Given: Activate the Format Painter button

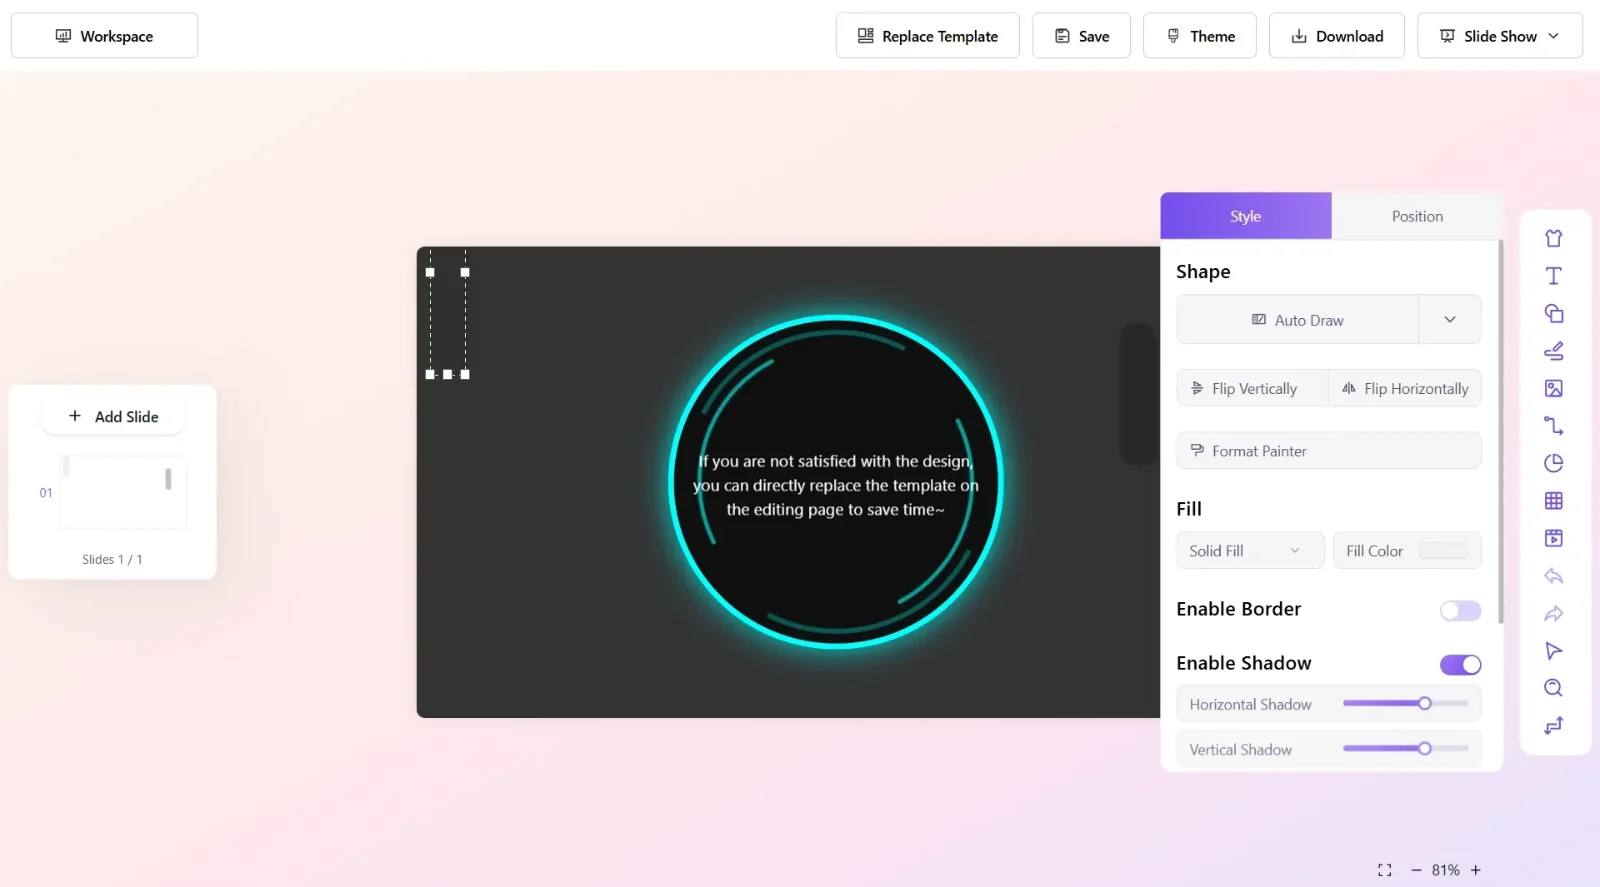Looking at the screenshot, I should [x=1329, y=451].
